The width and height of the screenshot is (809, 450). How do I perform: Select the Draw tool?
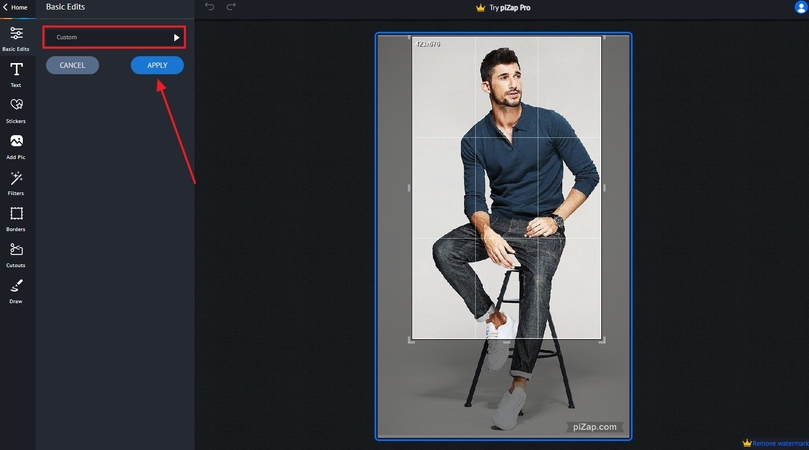(x=16, y=292)
